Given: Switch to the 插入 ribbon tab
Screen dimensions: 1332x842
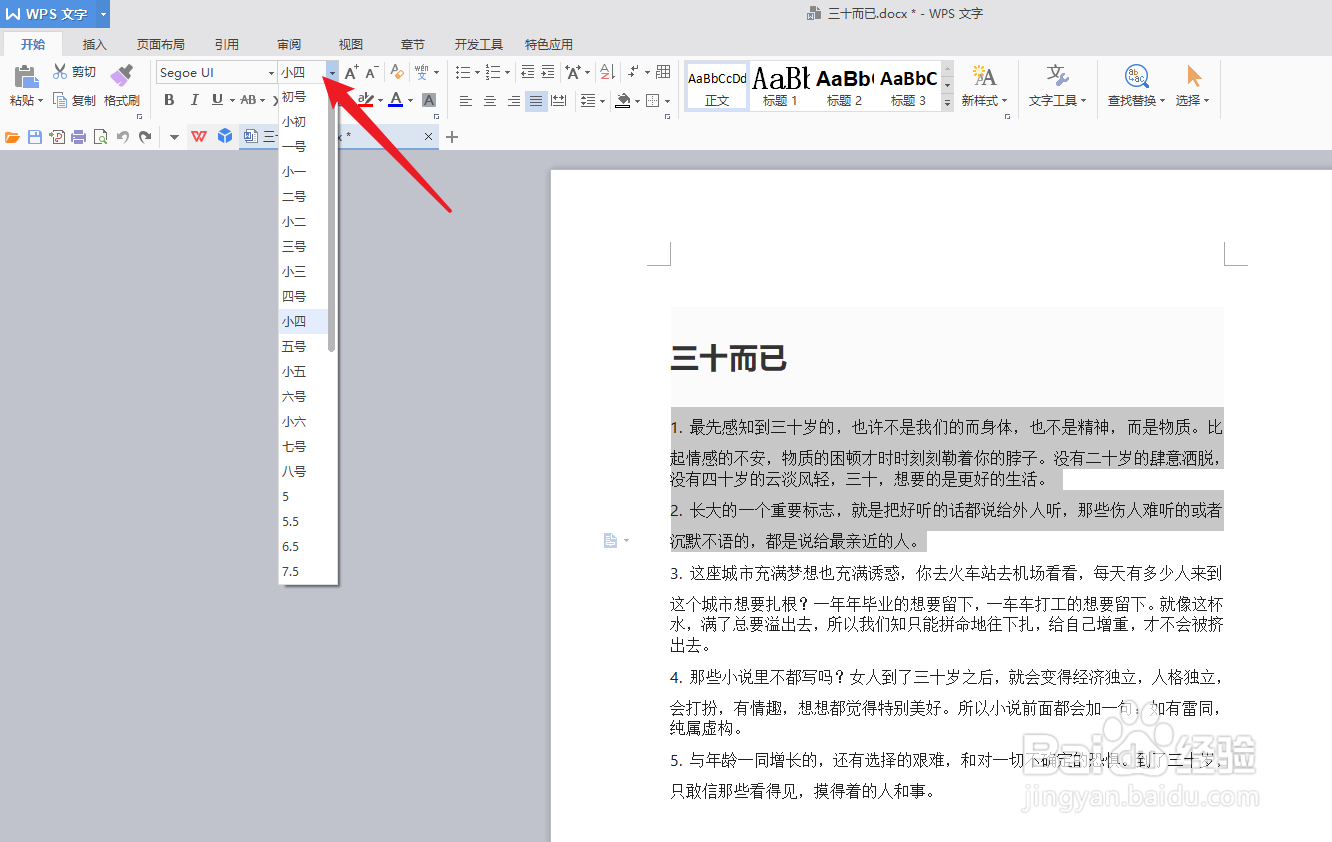Looking at the screenshot, I should click(94, 44).
